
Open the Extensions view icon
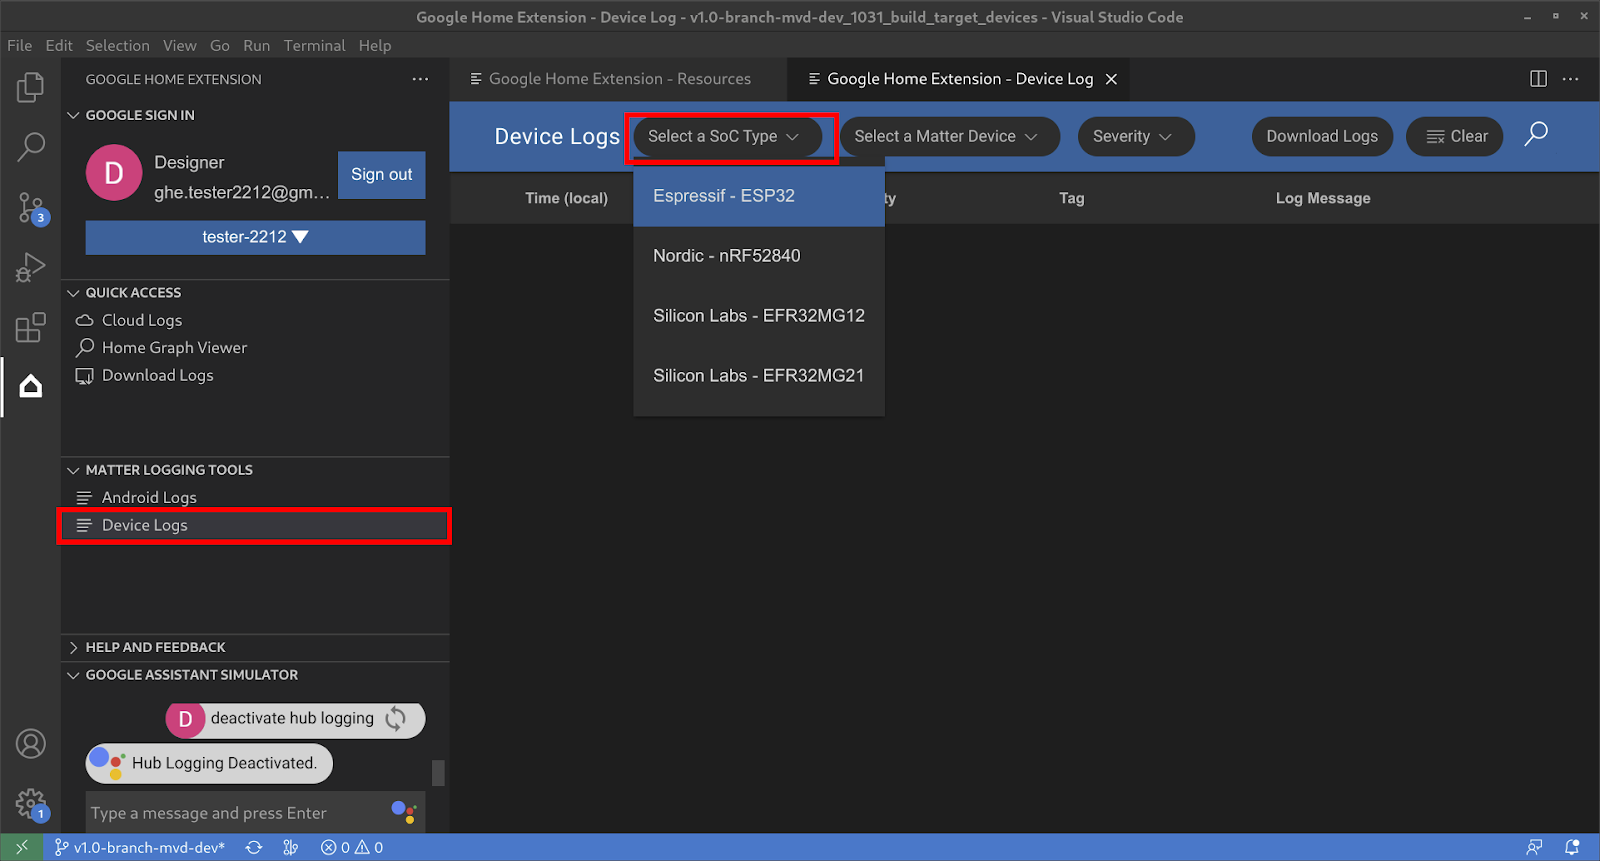tap(30, 328)
